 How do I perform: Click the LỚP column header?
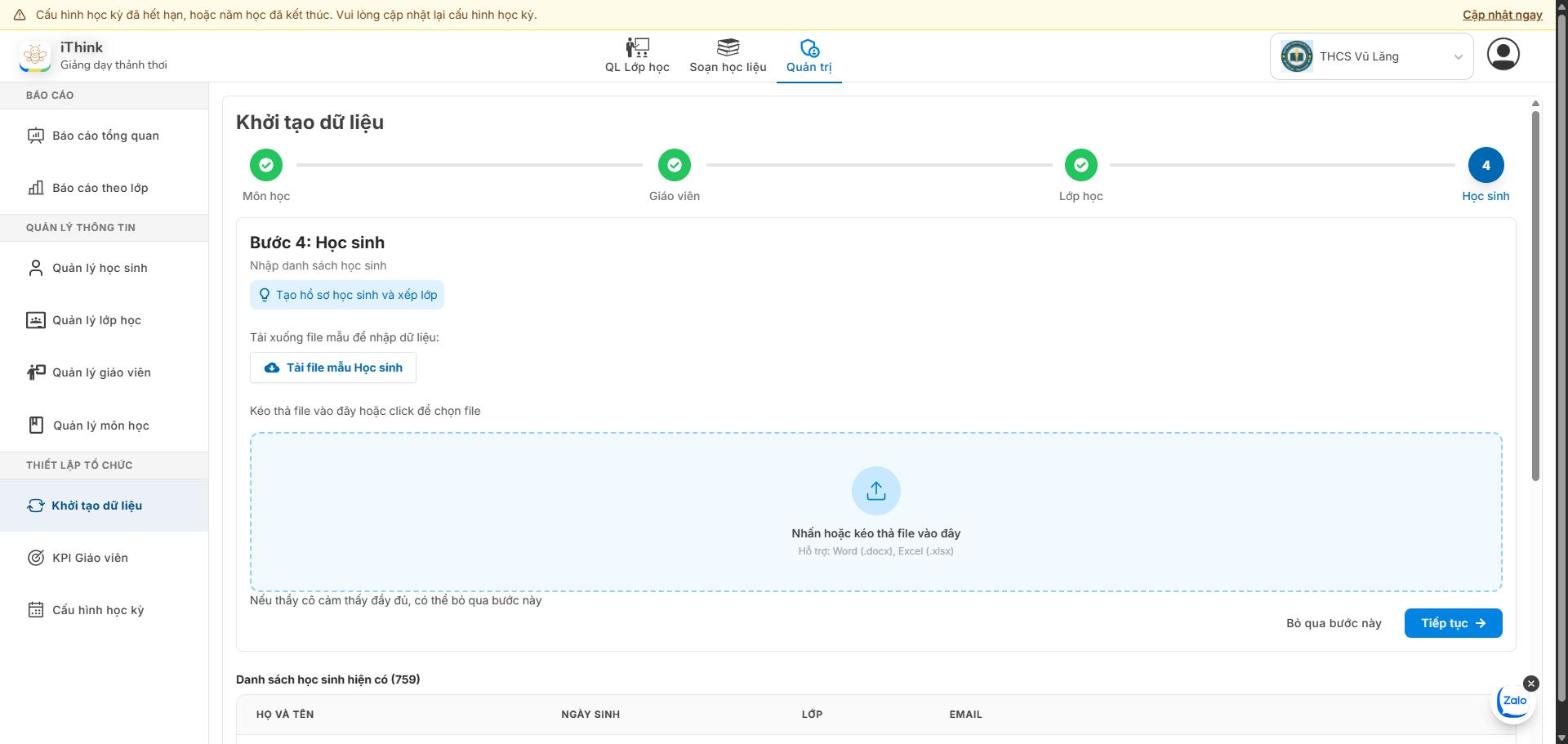(812, 715)
